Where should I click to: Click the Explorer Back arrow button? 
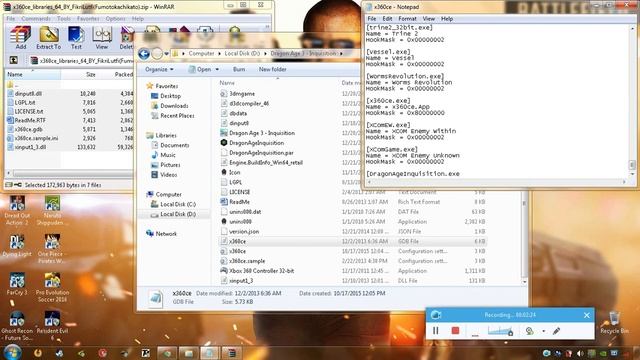point(144,53)
